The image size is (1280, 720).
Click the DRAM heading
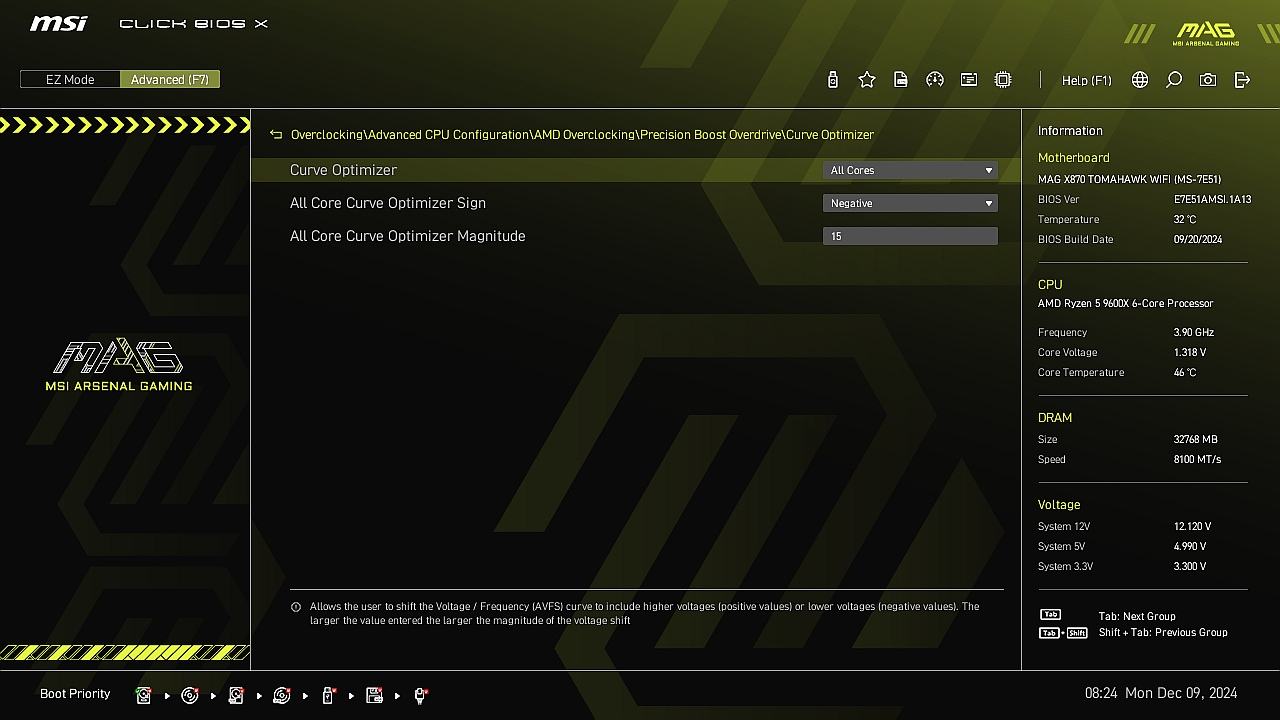1055,418
